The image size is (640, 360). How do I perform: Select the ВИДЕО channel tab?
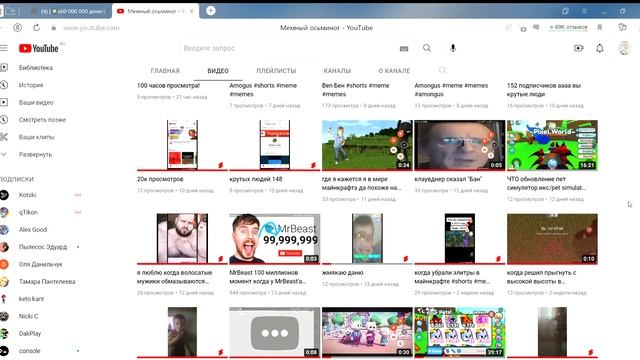click(x=218, y=71)
